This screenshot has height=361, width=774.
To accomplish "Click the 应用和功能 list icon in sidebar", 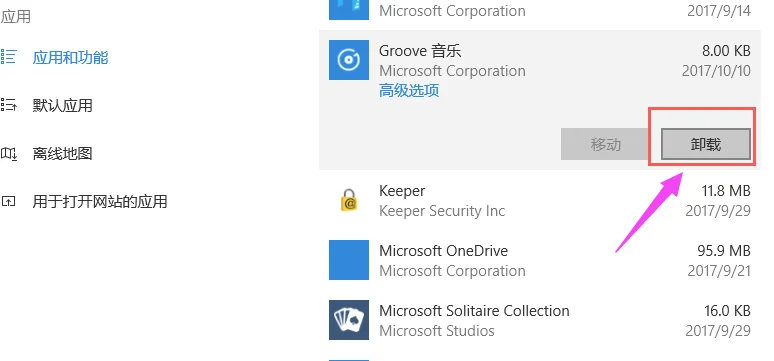I will [x=8, y=57].
